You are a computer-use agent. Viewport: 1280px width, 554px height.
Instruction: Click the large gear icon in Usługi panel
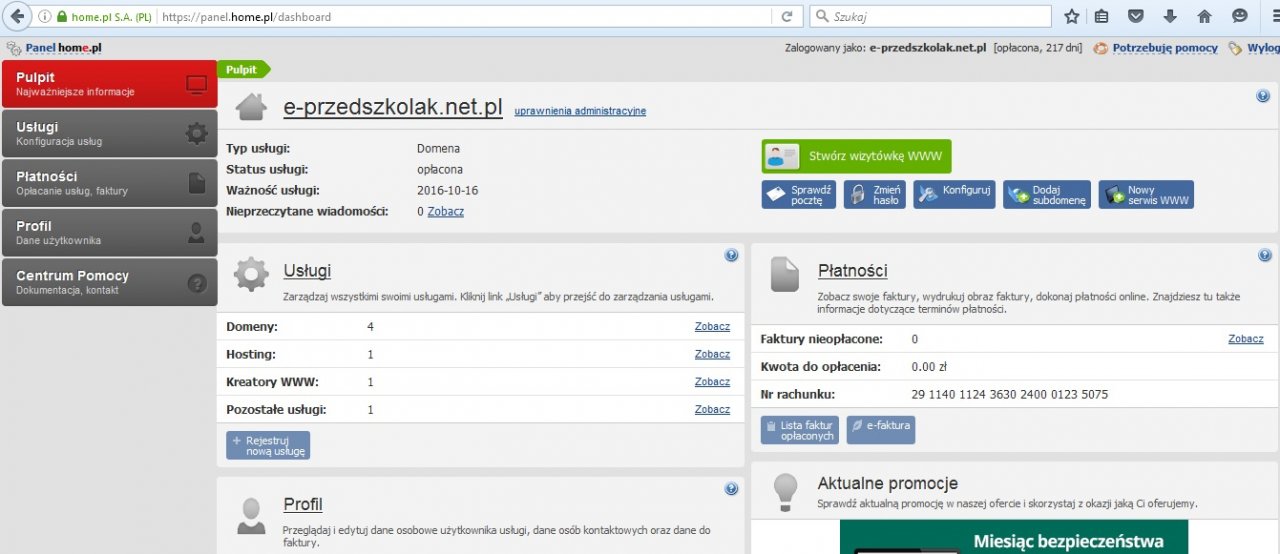251,274
